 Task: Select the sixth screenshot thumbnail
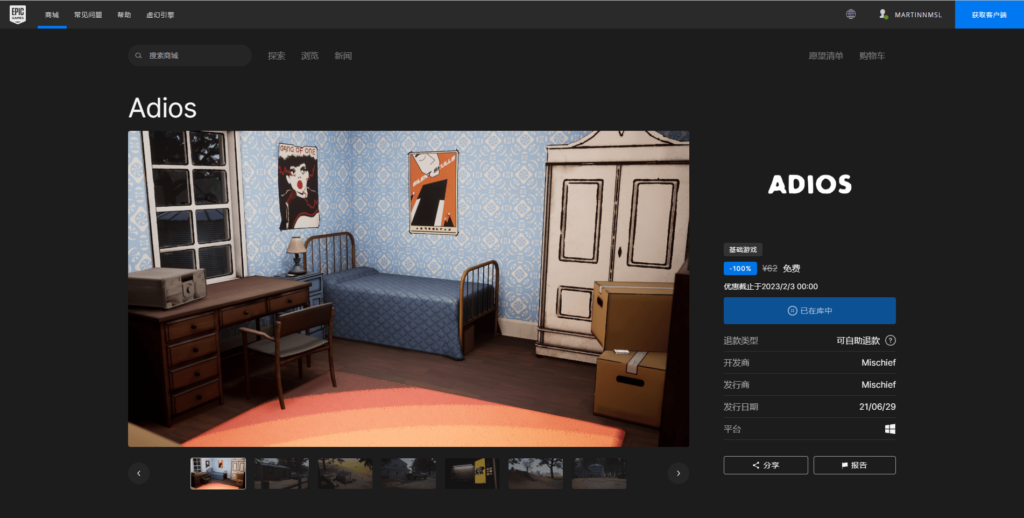536,473
